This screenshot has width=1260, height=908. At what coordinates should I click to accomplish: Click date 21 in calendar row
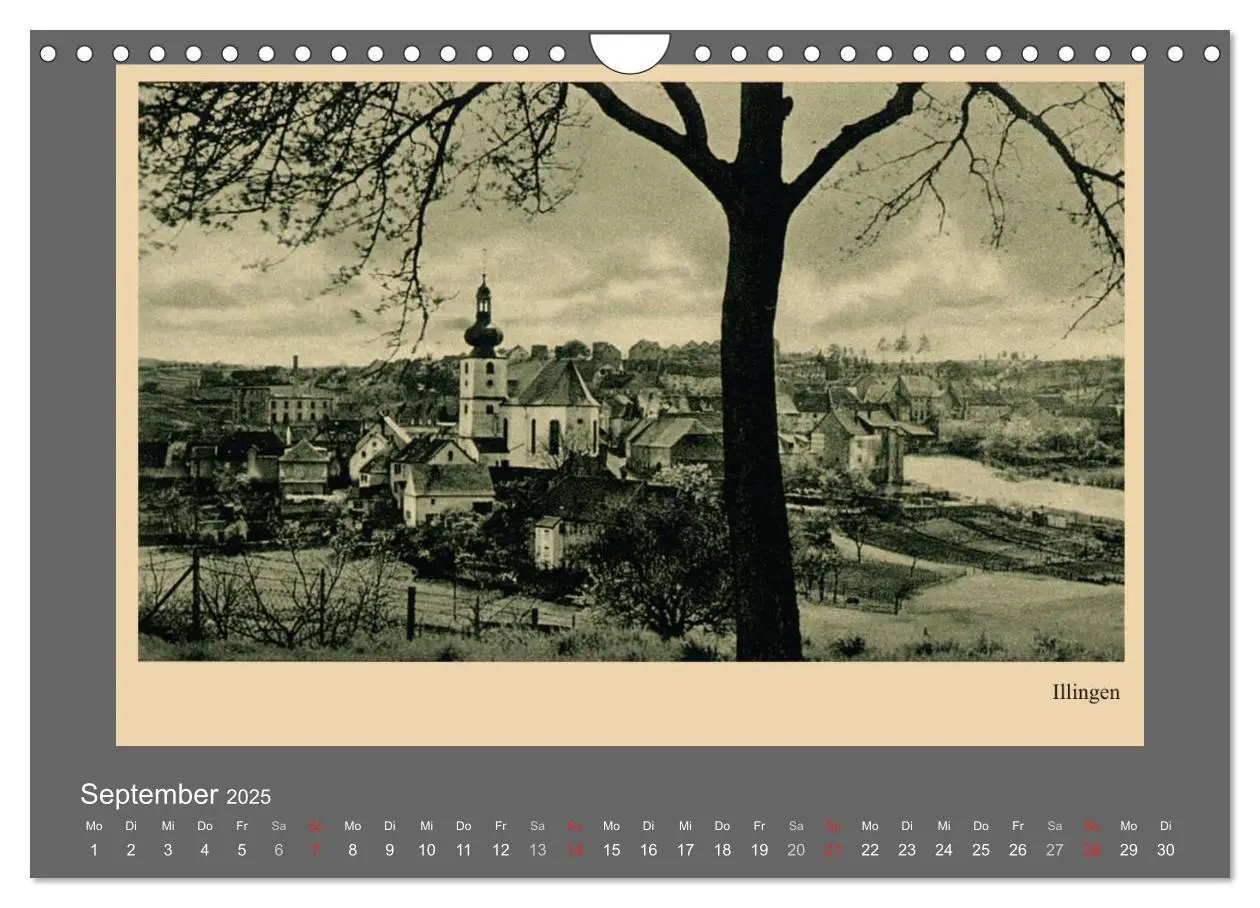(833, 850)
